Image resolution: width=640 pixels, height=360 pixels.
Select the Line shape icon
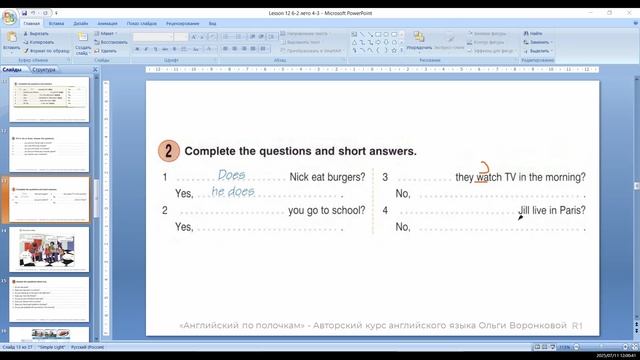pyautogui.click(x=362, y=34)
